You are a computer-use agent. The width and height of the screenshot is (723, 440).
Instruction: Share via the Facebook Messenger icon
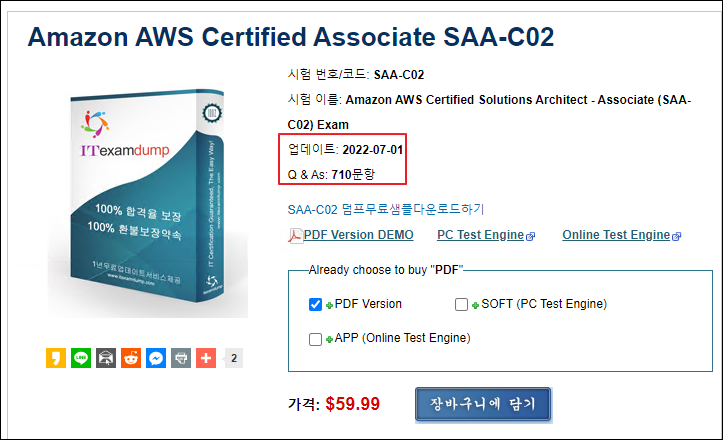click(x=156, y=358)
